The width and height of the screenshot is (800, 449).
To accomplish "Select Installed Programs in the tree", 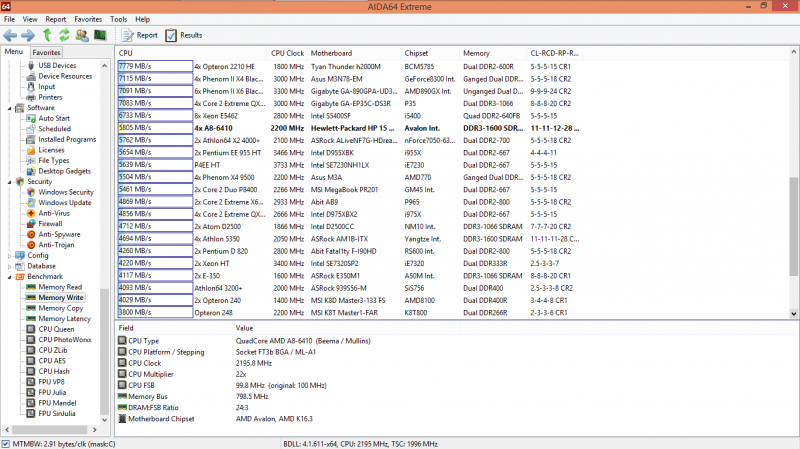I will point(67,139).
